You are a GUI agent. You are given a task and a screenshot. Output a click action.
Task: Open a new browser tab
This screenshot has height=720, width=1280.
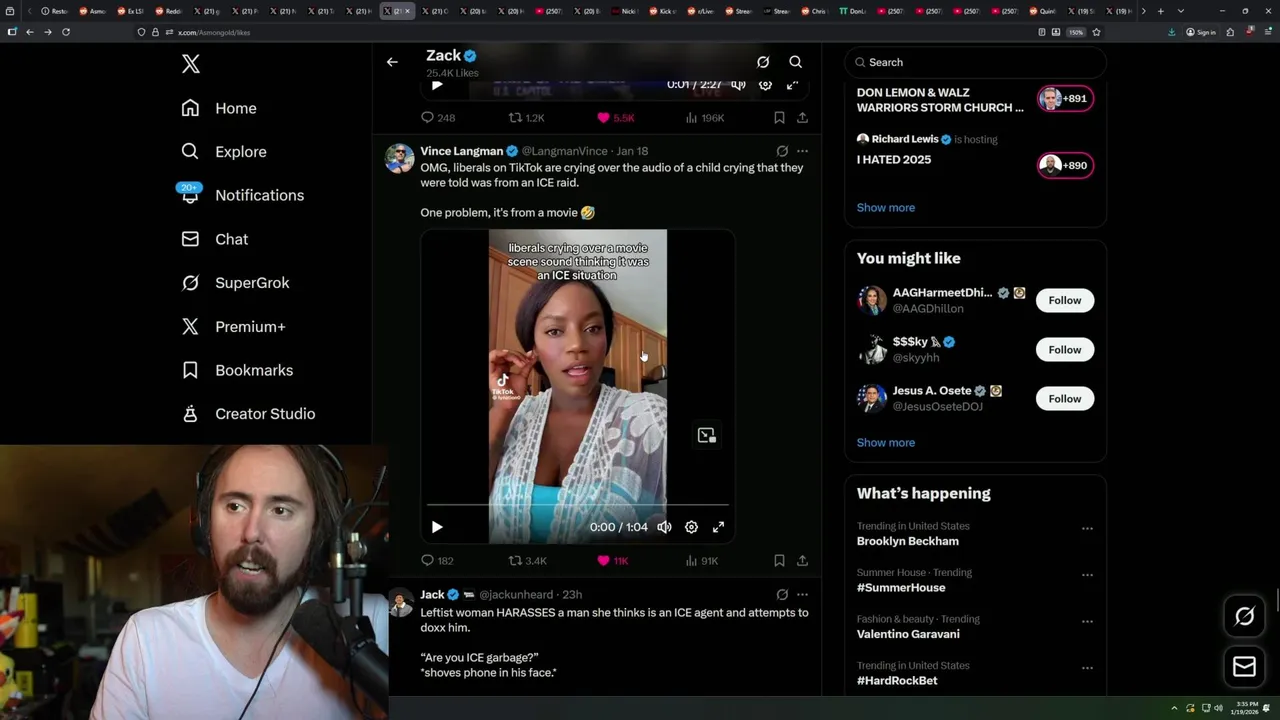1160,11
